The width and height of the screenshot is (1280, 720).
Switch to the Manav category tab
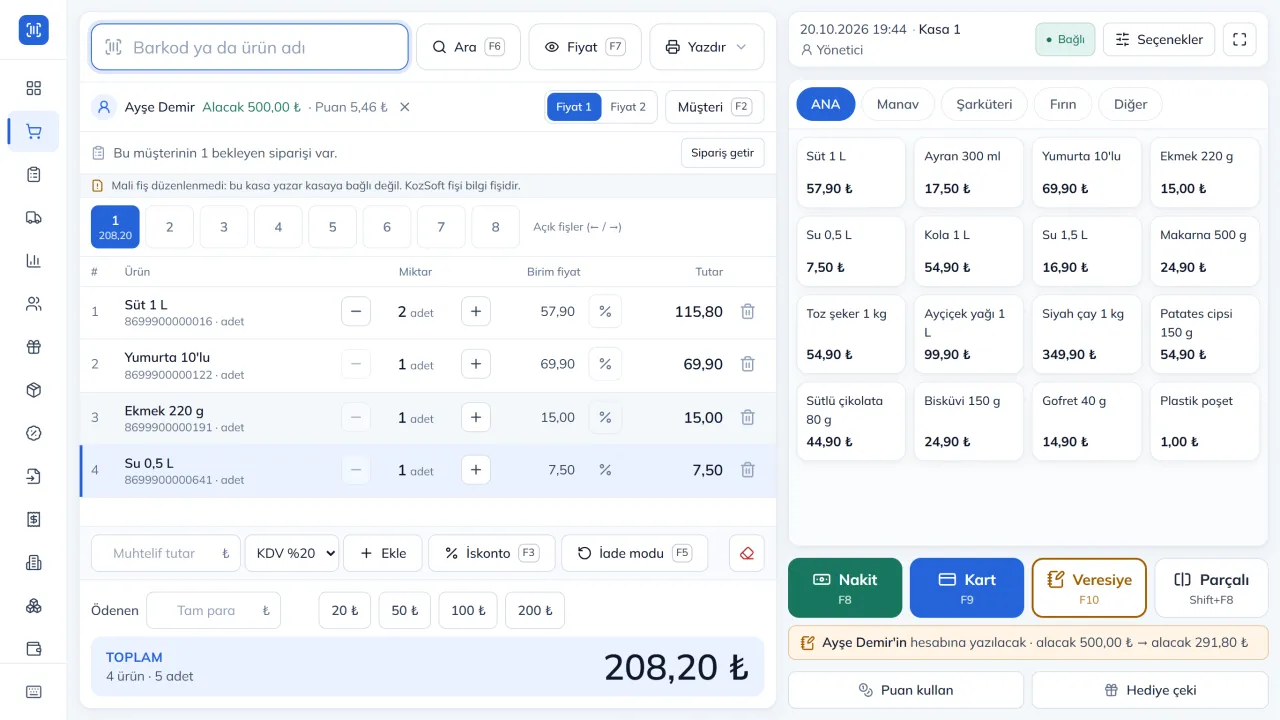click(x=898, y=104)
